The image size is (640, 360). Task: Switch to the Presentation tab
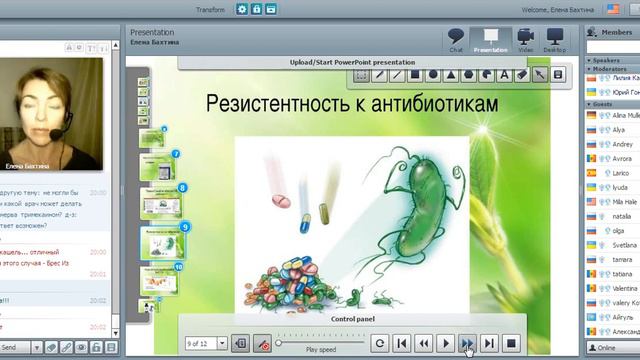[x=491, y=40]
